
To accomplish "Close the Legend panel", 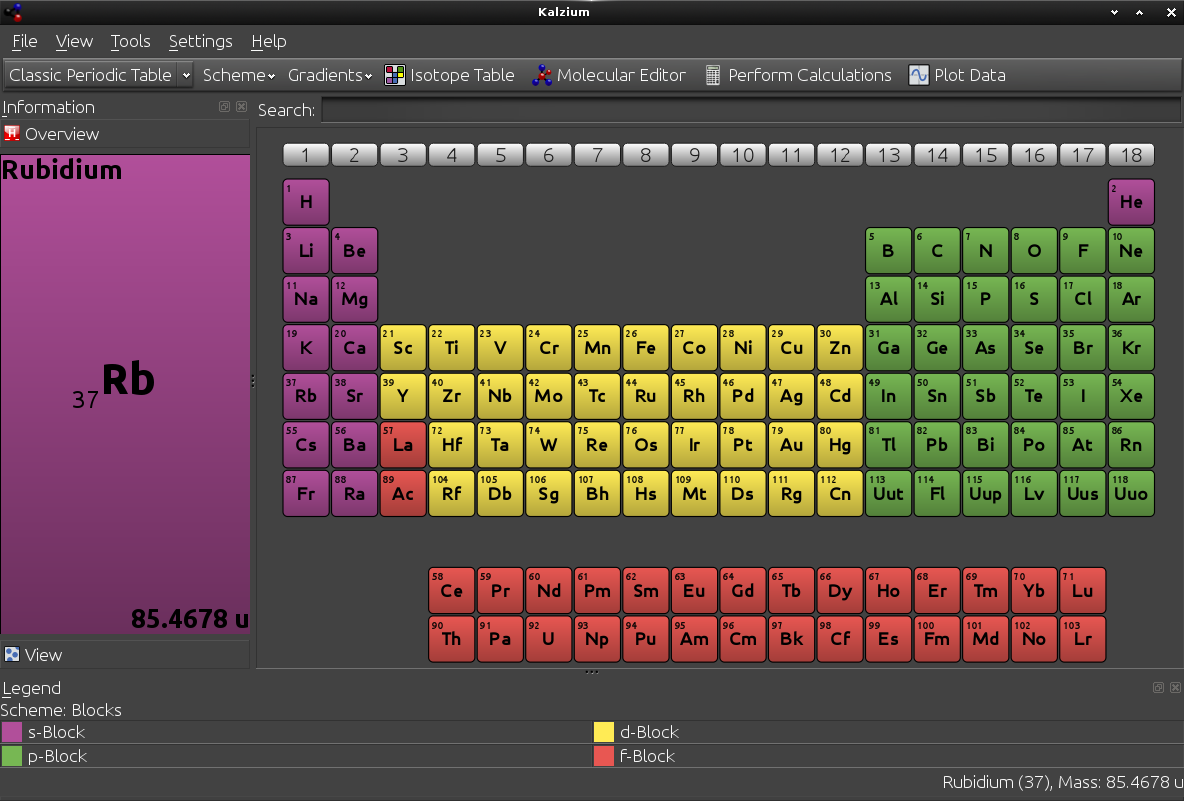I will [x=1175, y=688].
